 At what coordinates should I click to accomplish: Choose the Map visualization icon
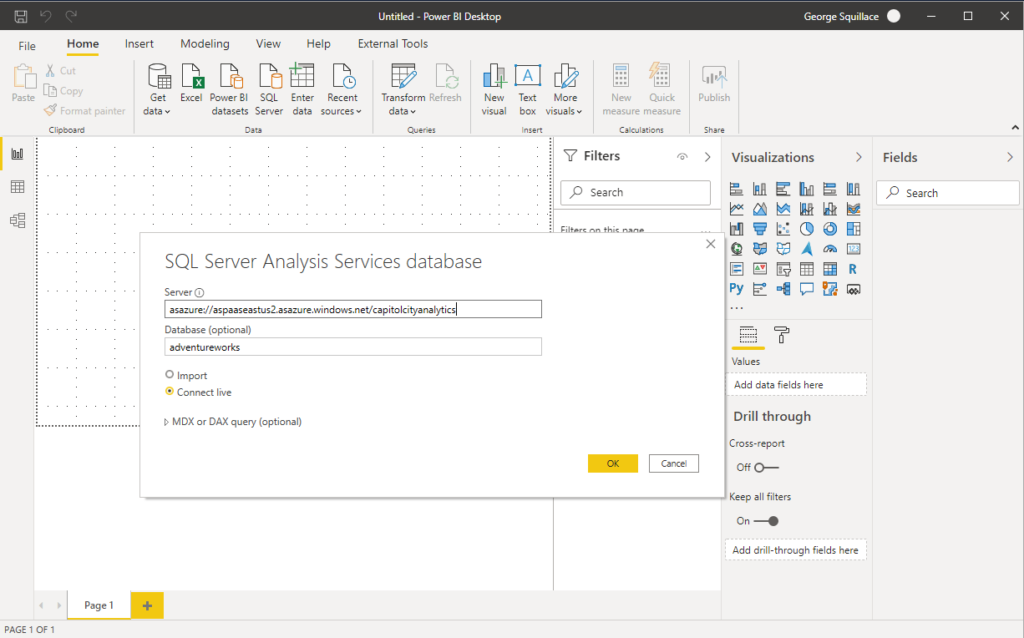(735, 248)
